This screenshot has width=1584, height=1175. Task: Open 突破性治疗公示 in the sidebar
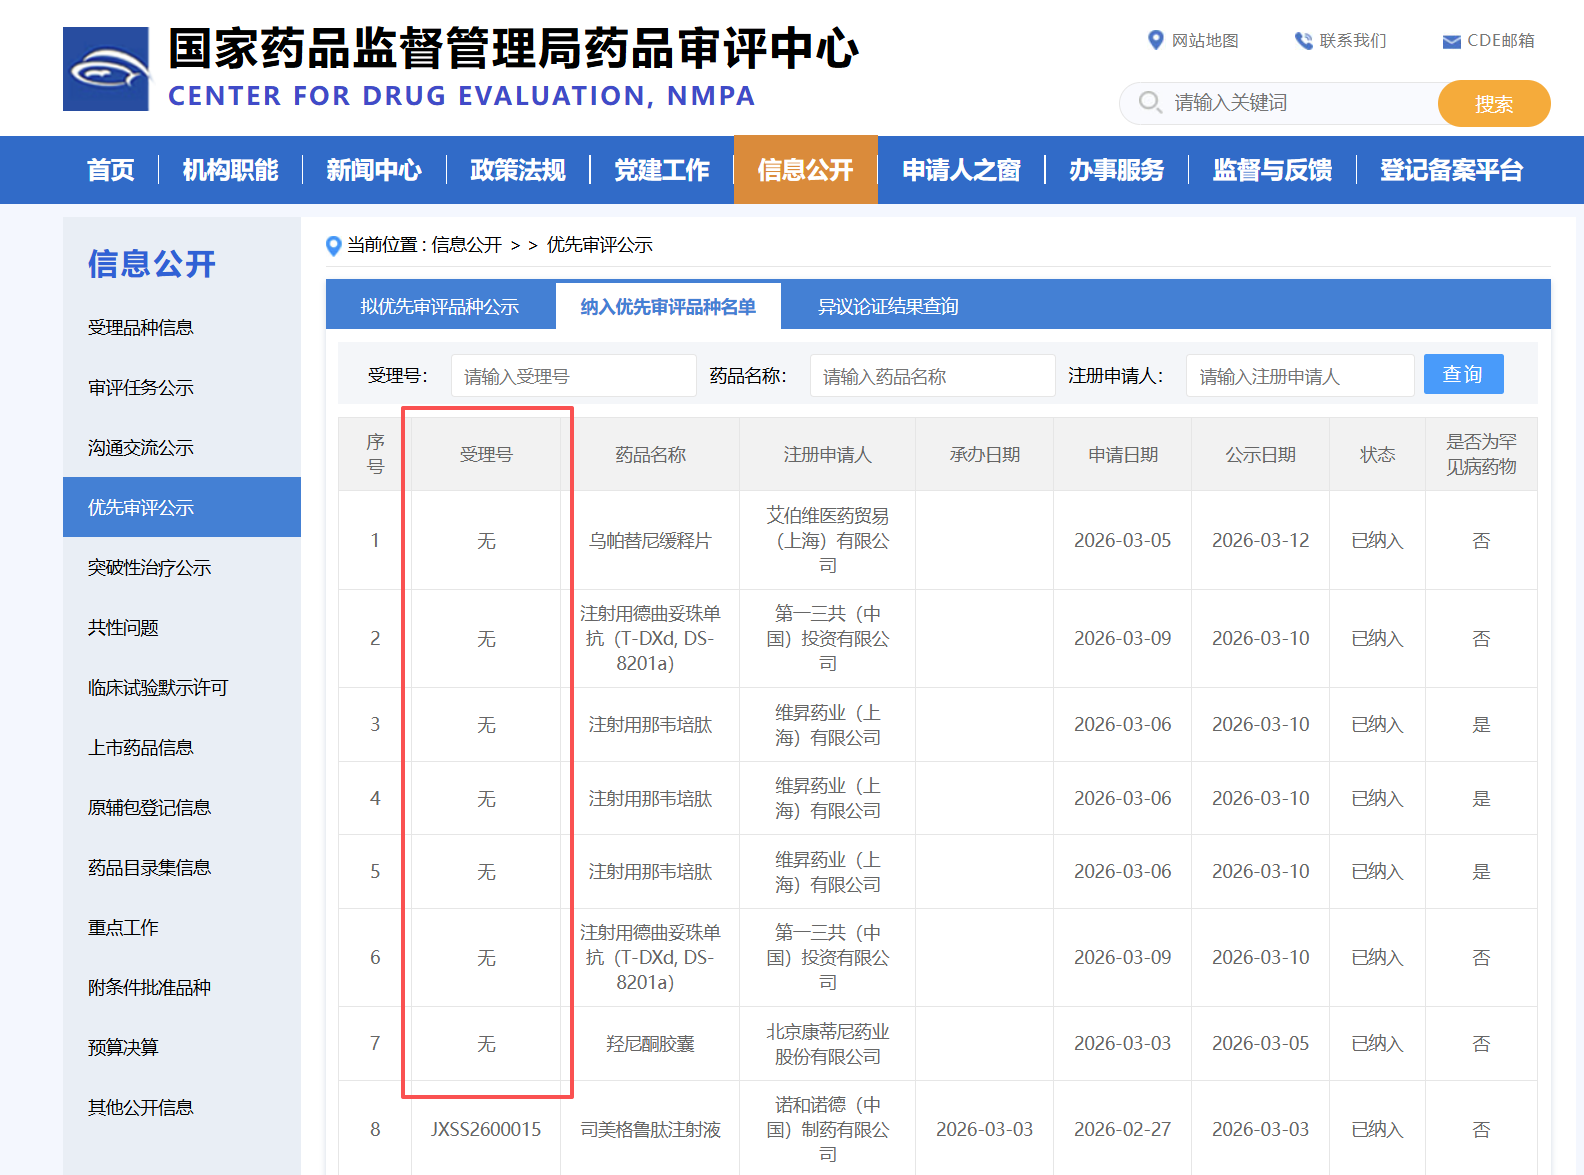pos(150,568)
